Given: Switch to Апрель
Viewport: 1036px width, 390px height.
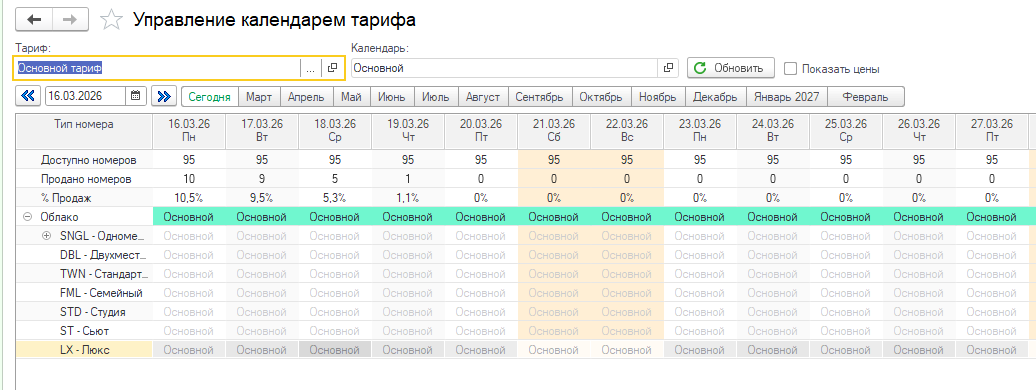Looking at the screenshot, I should click(x=307, y=97).
